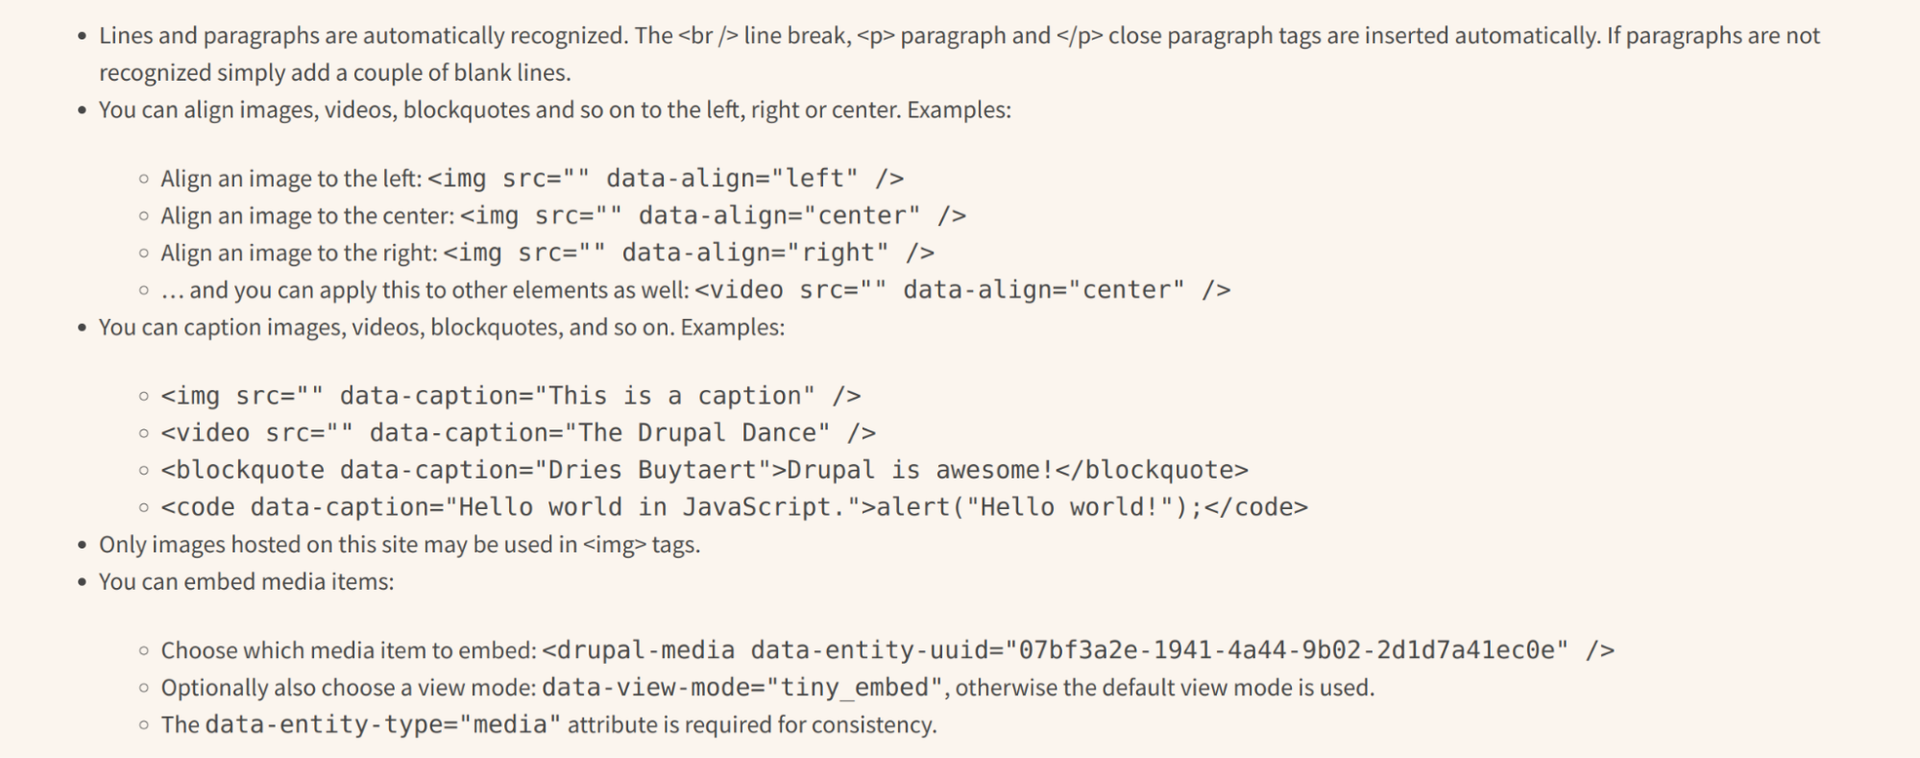Viewport: 1920px width, 758px height.
Task: Click the "Only images hosted on this site" line
Action: coord(399,545)
